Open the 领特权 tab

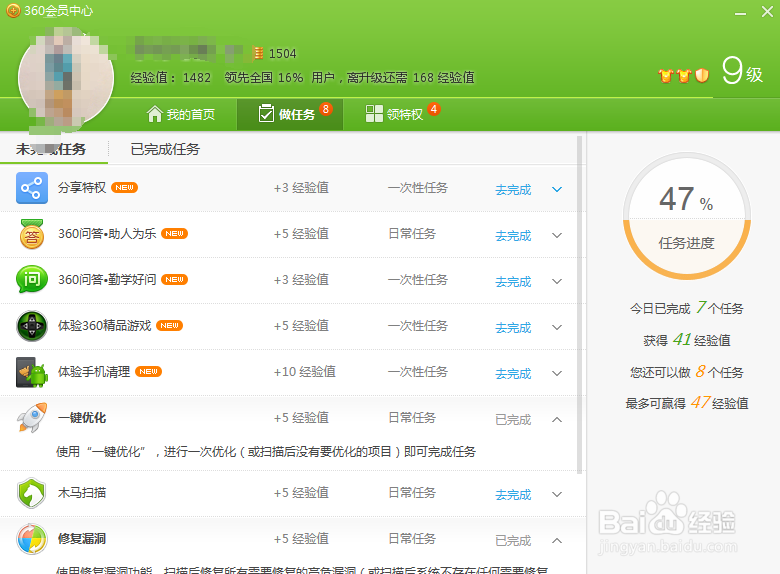[398, 114]
